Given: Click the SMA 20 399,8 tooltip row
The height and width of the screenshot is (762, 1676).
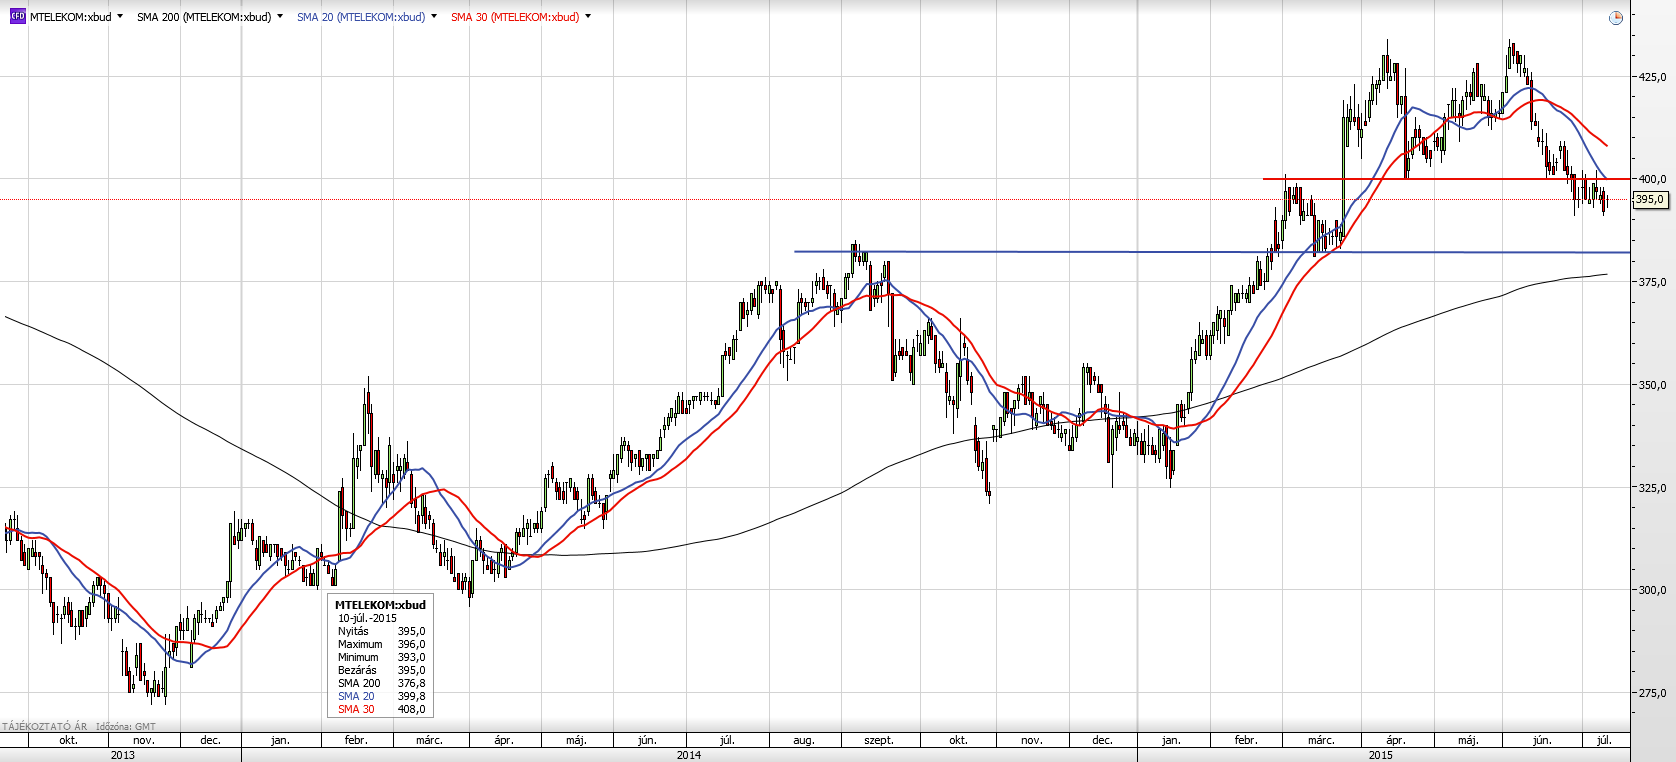Looking at the screenshot, I should [x=381, y=696].
